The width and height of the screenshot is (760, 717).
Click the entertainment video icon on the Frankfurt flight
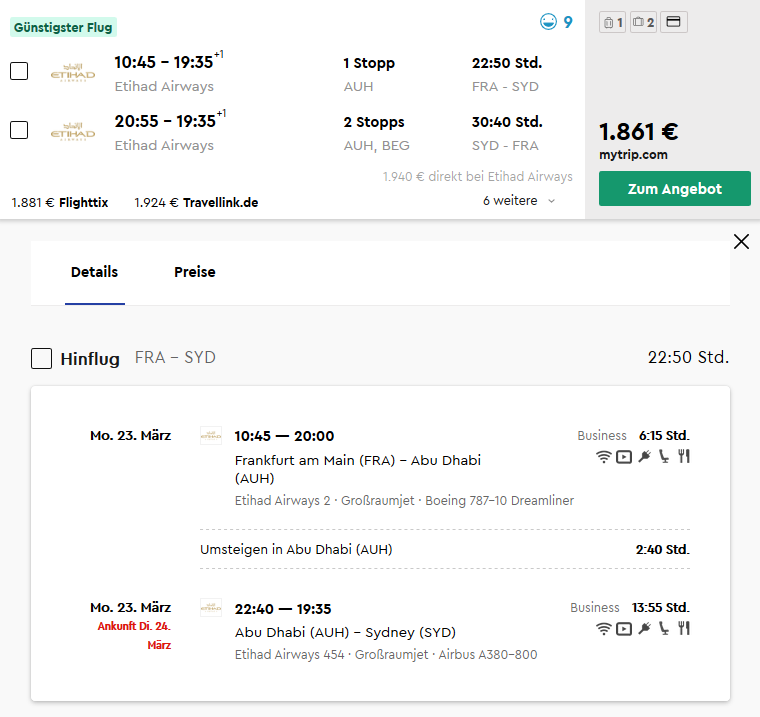(x=624, y=457)
